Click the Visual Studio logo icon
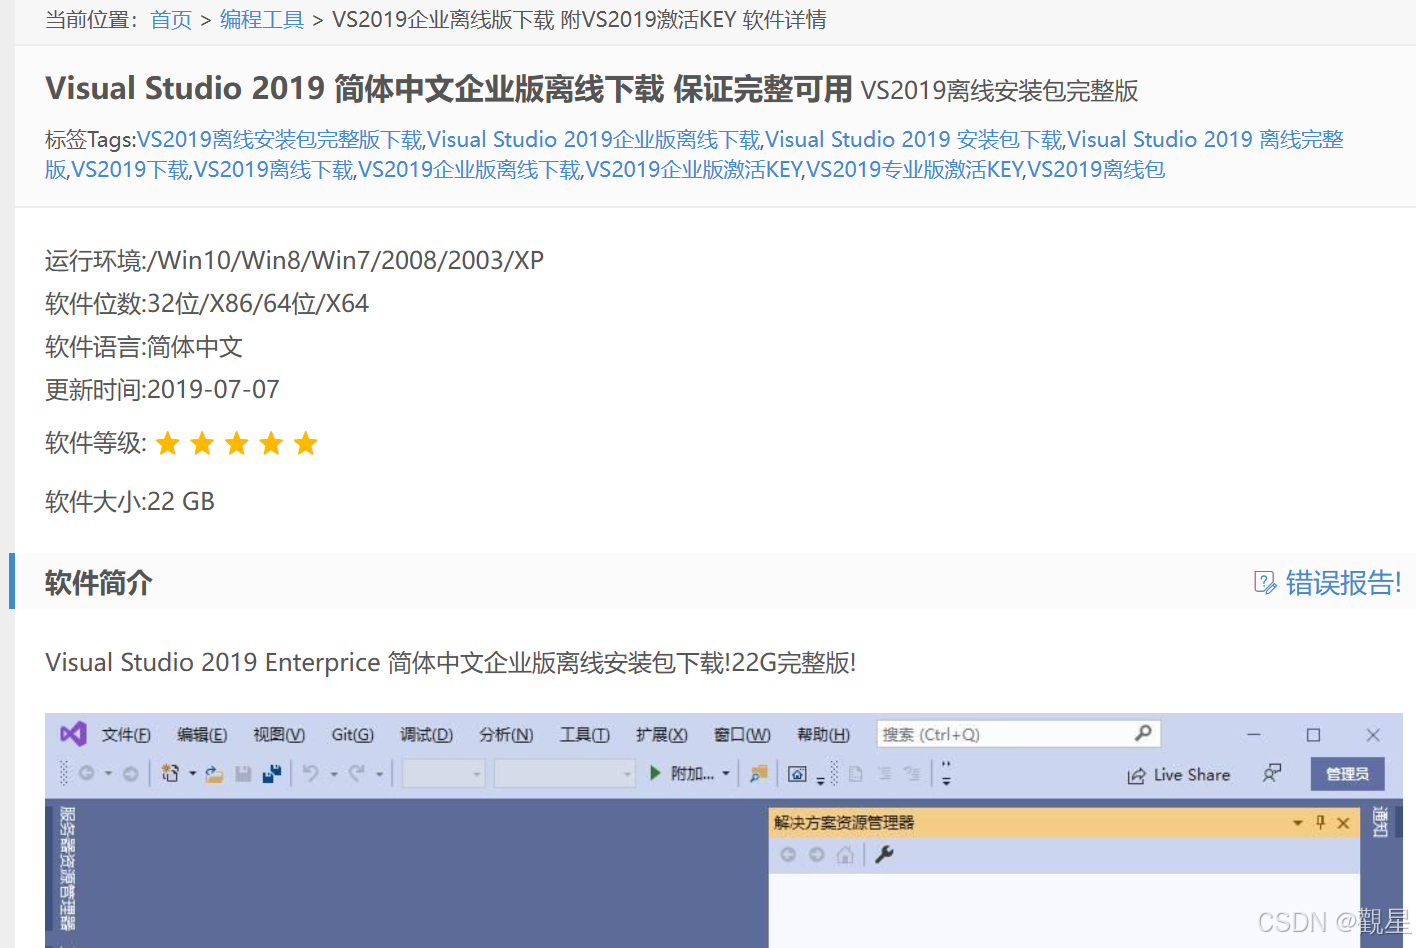The height and width of the screenshot is (948, 1416). (x=73, y=734)
